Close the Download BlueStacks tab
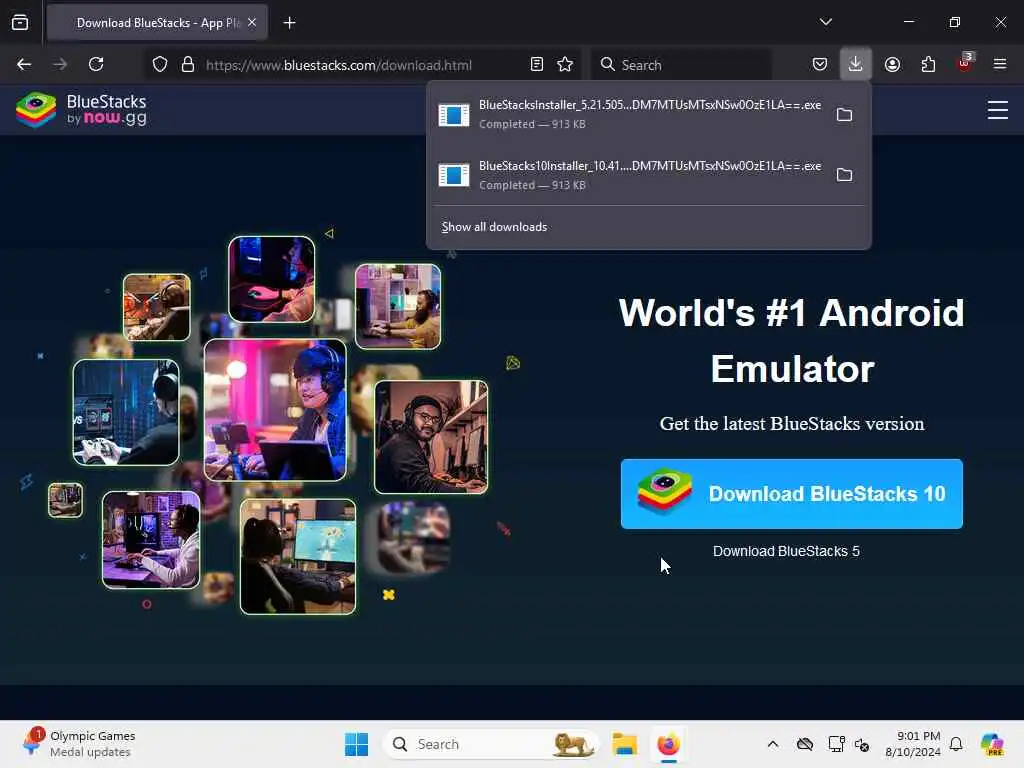The image size is (1024, 768). click(x=252, y=23)
